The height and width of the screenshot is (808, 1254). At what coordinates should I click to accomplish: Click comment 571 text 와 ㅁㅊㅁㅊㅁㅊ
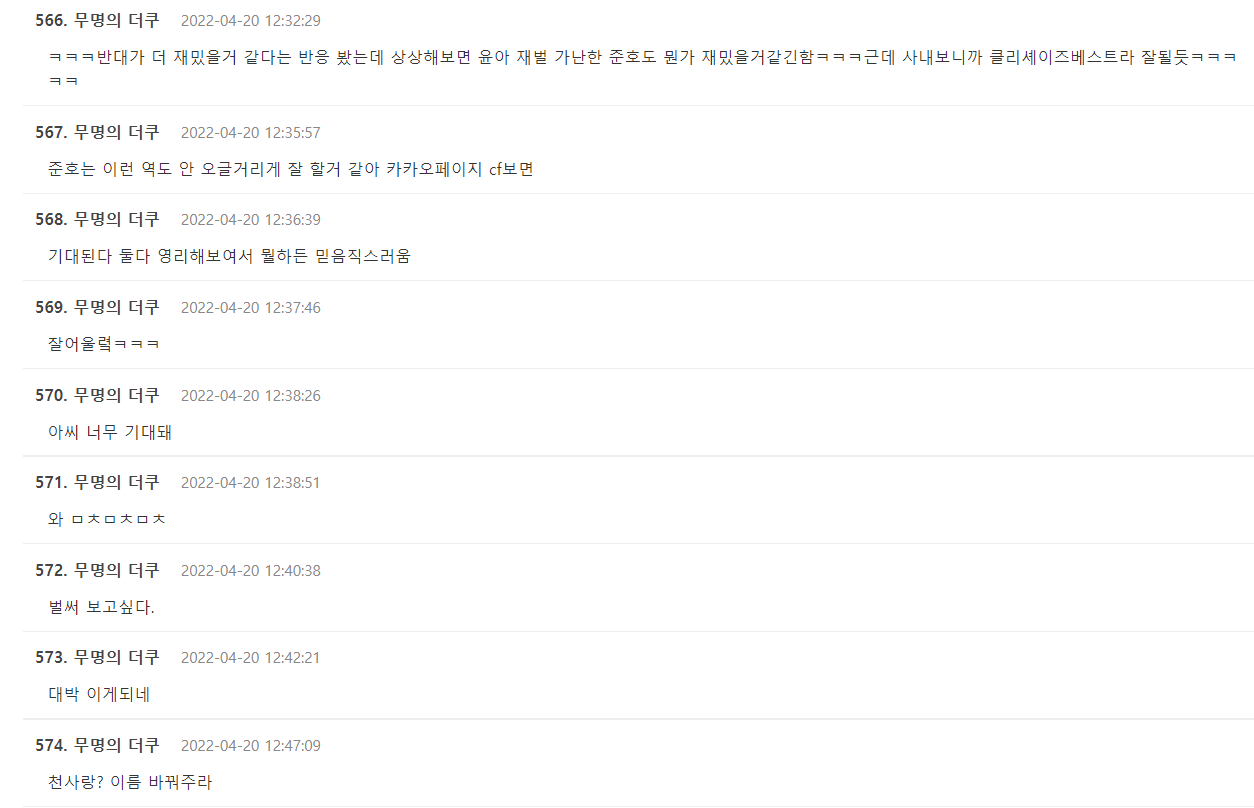point(107,519)
